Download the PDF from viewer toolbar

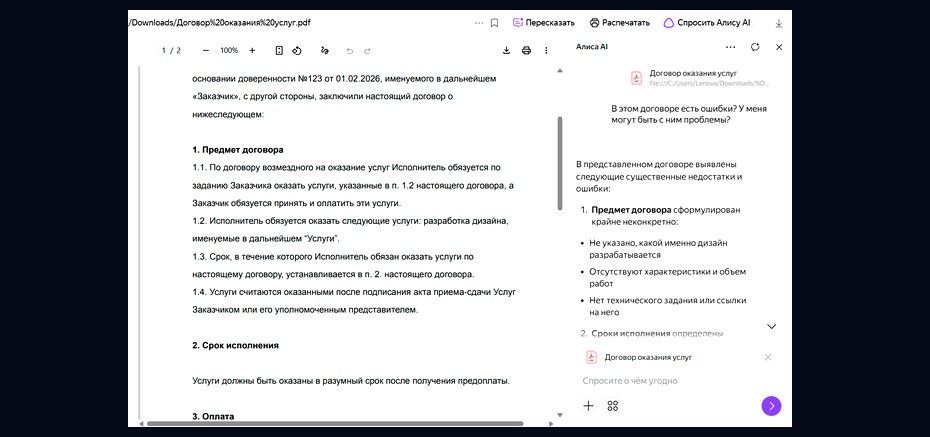coord(507,50)
